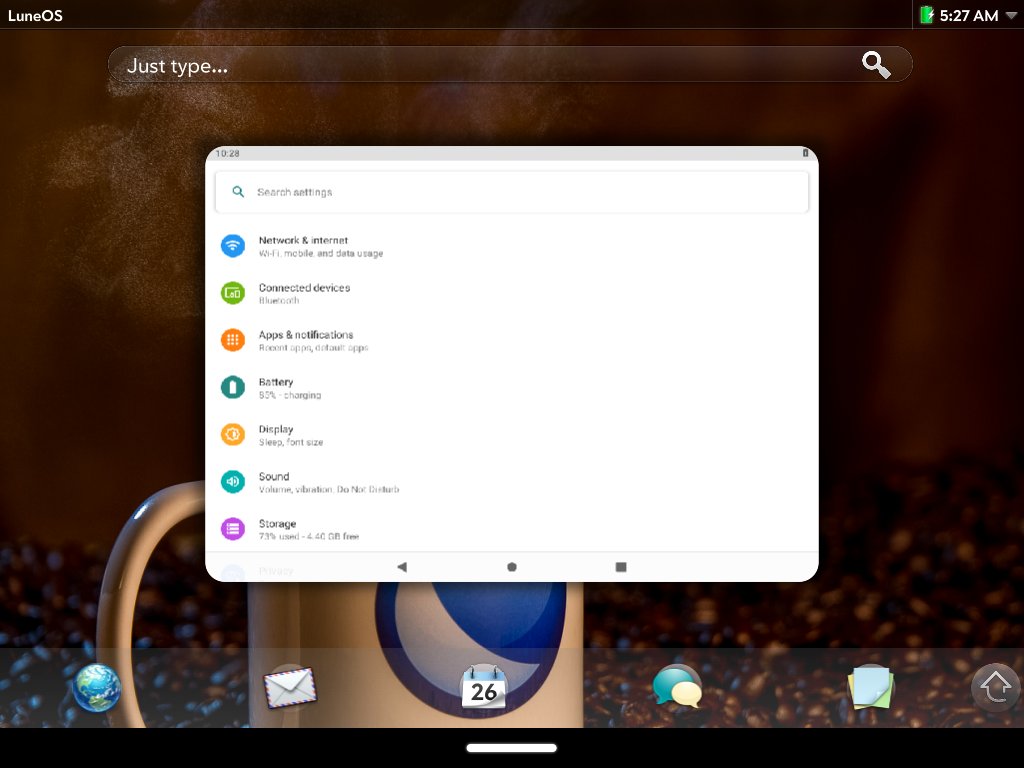The width and height of the screenshot is (1024, 768).
Task: Open the Connected devices green icon
Action: (232, 293)
